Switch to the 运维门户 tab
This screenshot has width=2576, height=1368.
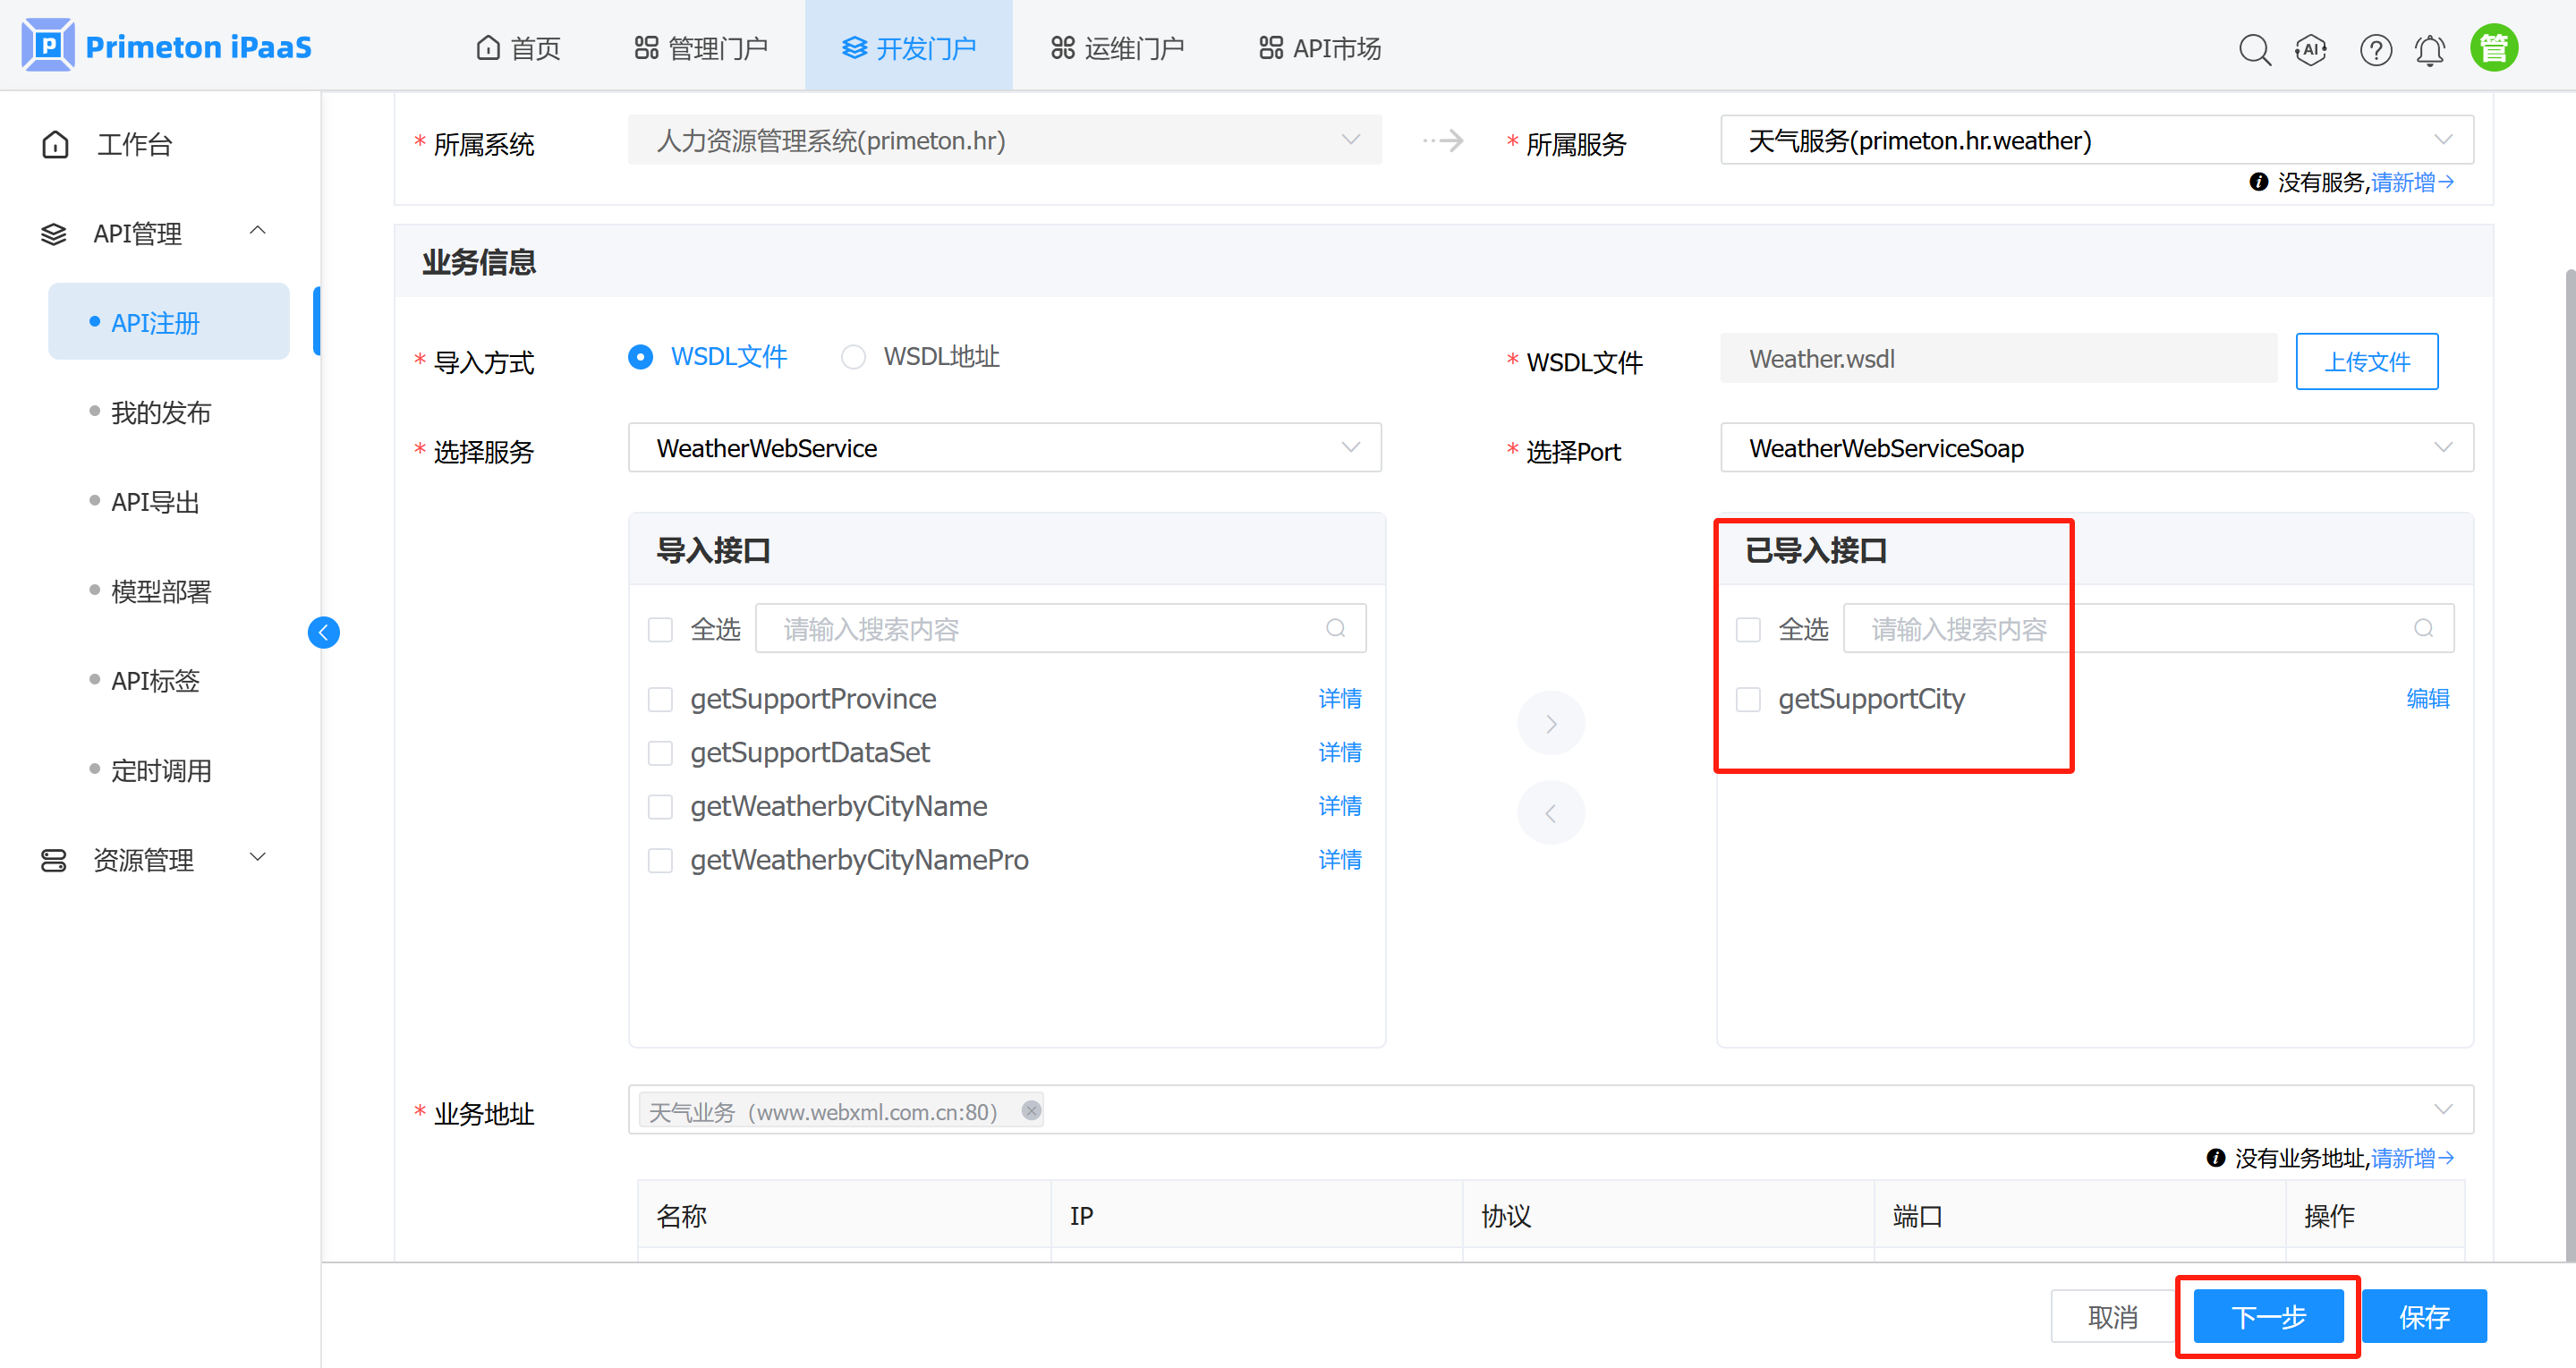coord(1118,48)
